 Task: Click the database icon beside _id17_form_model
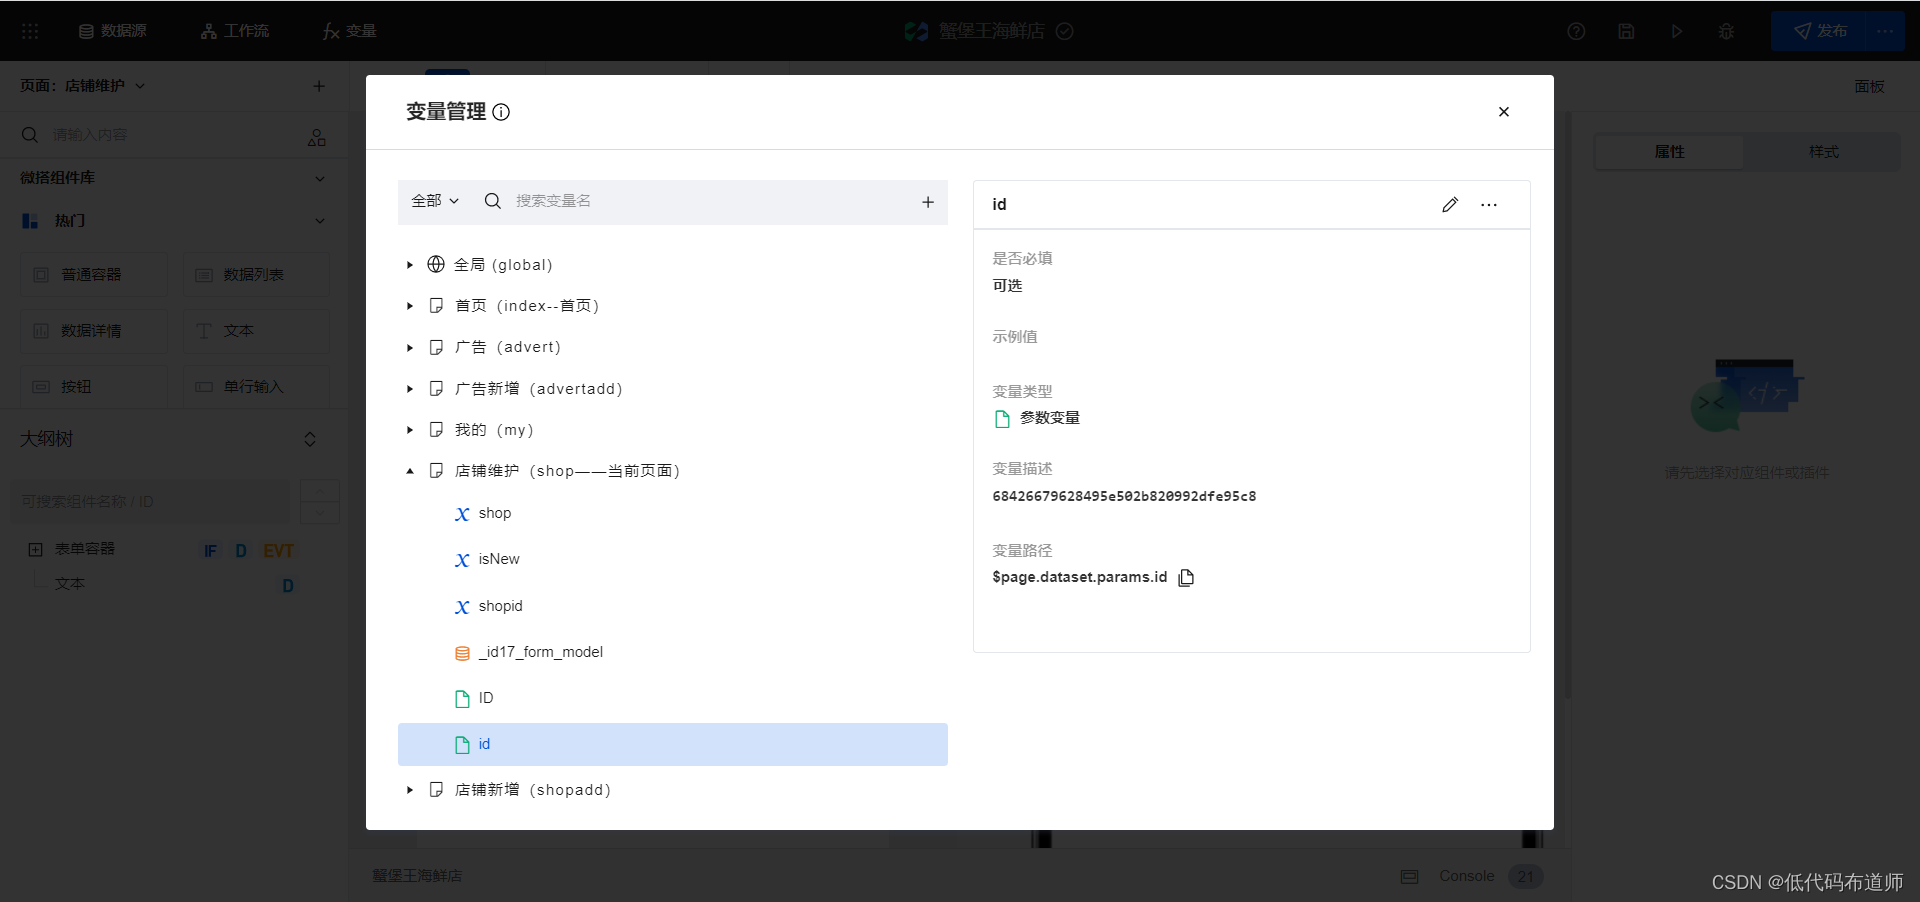point(462,653)
